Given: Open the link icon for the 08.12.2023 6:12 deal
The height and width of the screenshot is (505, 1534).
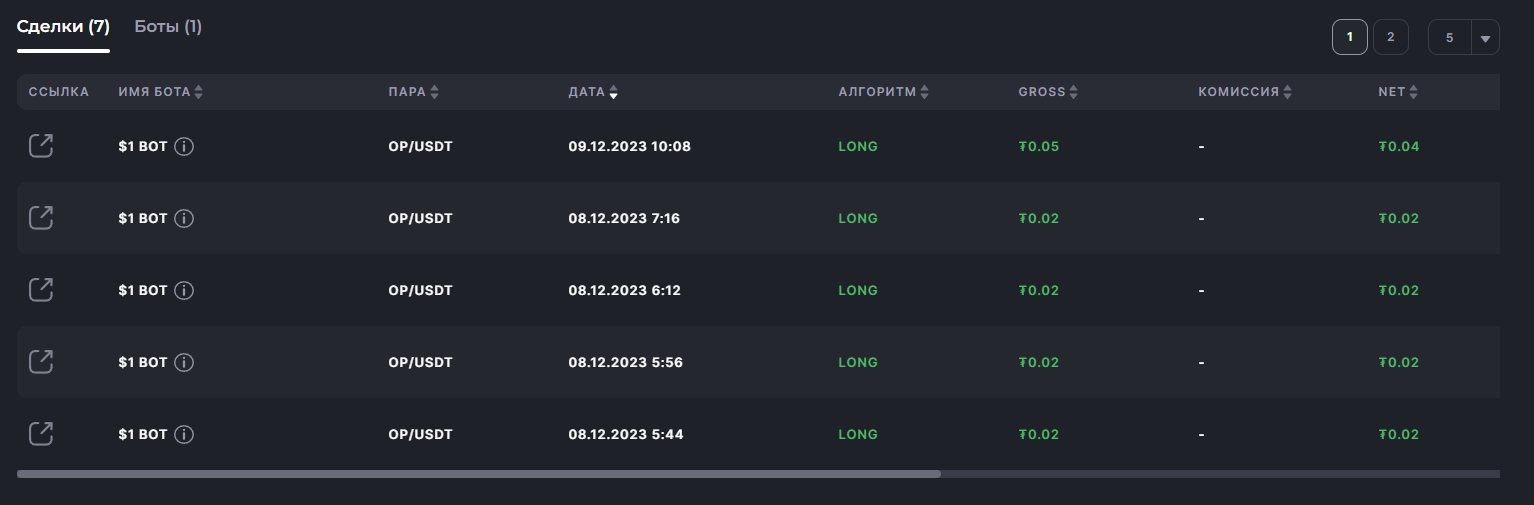Looking at the screenshot, I should tap(41, 290).
